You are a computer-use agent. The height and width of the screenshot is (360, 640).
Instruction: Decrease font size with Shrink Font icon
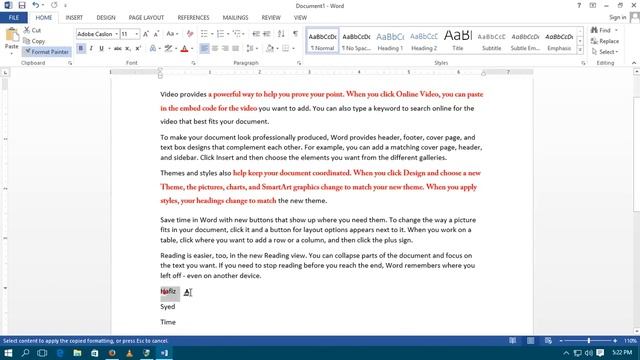pos(156,34)
